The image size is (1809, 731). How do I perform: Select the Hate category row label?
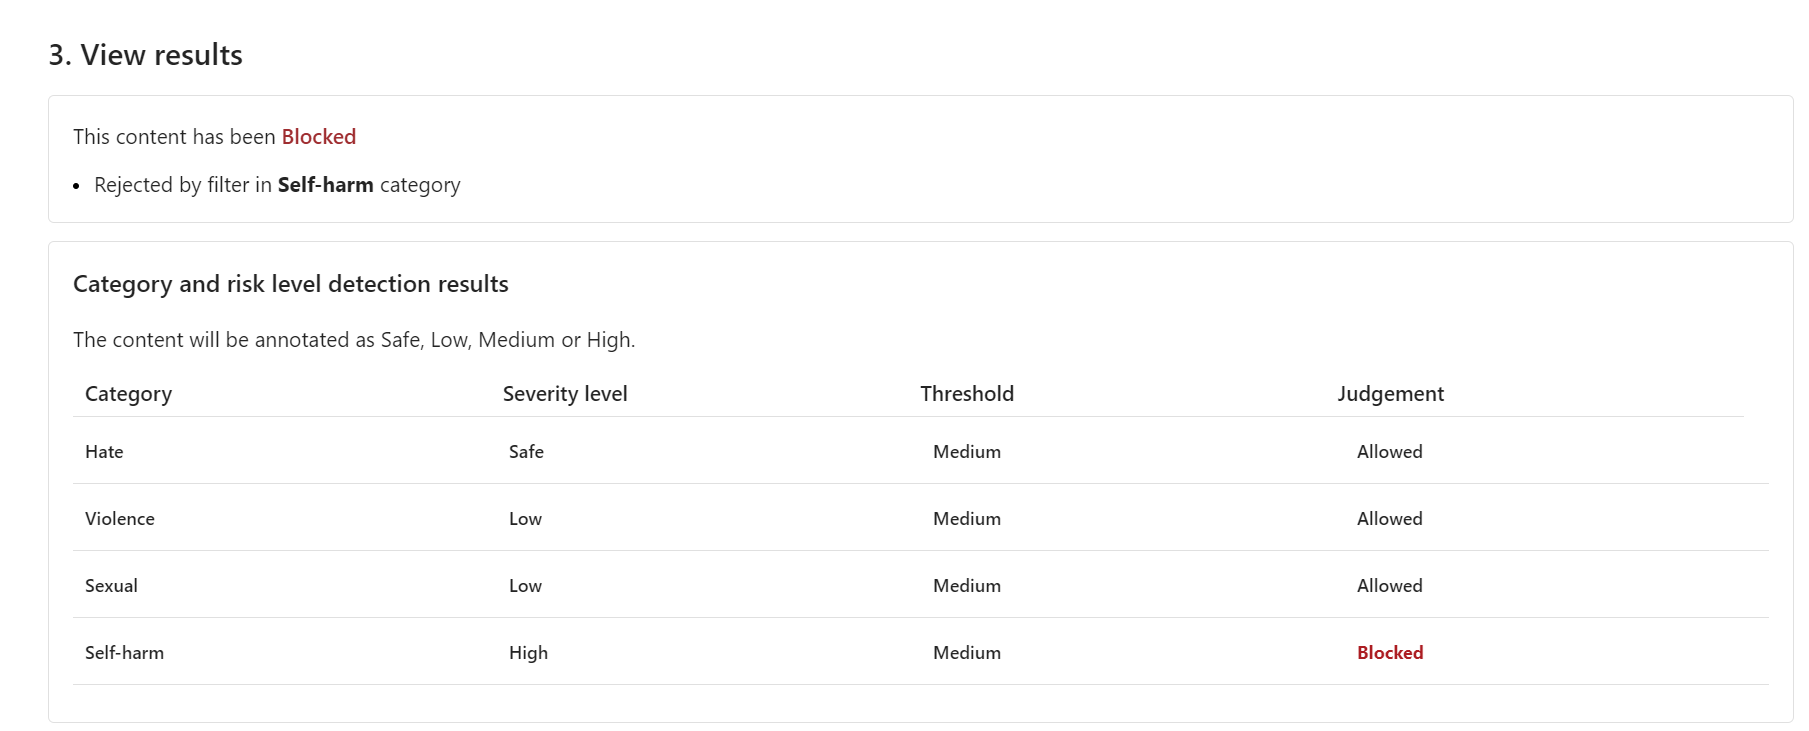[104, 452]
